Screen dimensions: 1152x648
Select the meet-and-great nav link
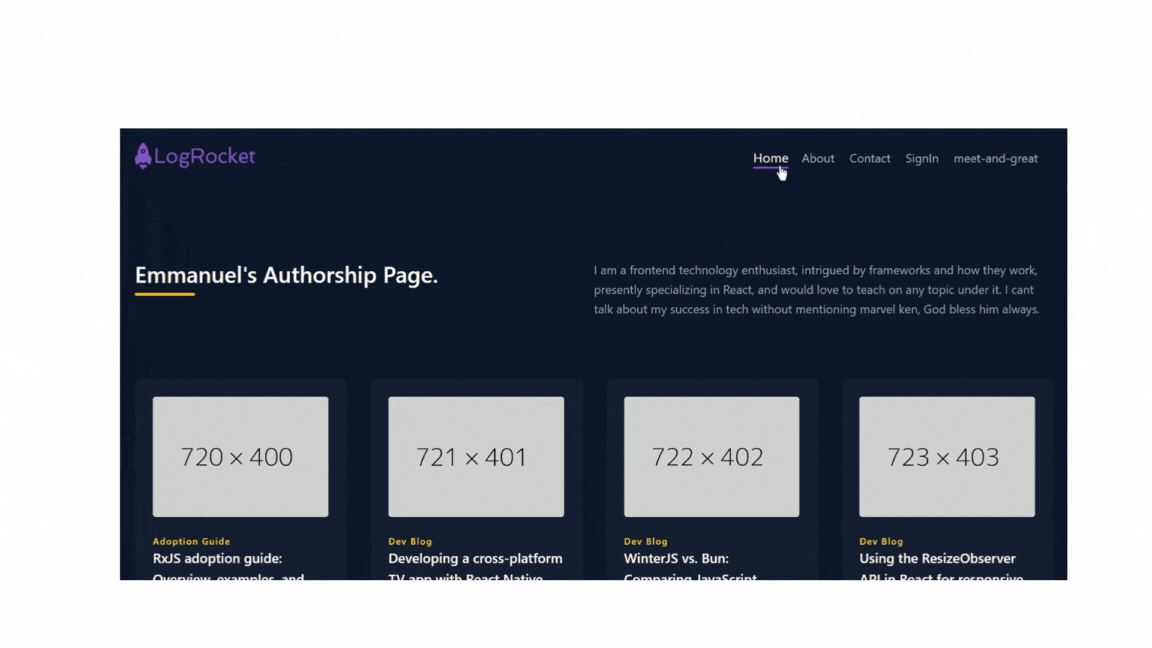pyautogui.click(x=995, y=158)
